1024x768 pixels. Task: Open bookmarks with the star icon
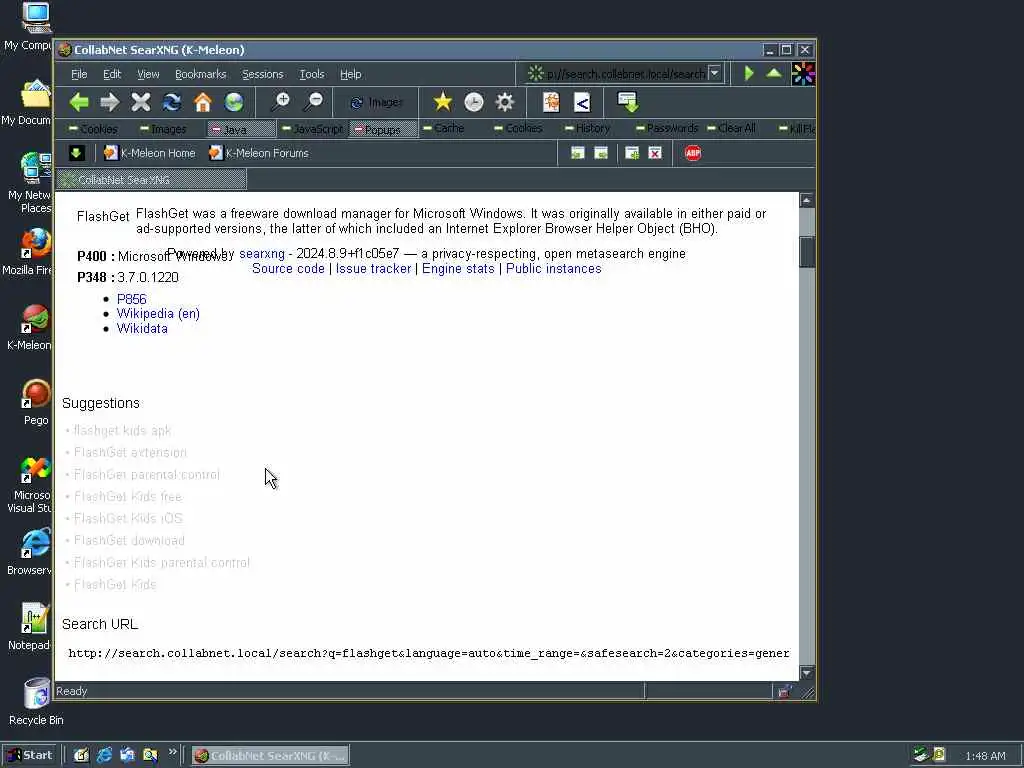coord(442,102)
